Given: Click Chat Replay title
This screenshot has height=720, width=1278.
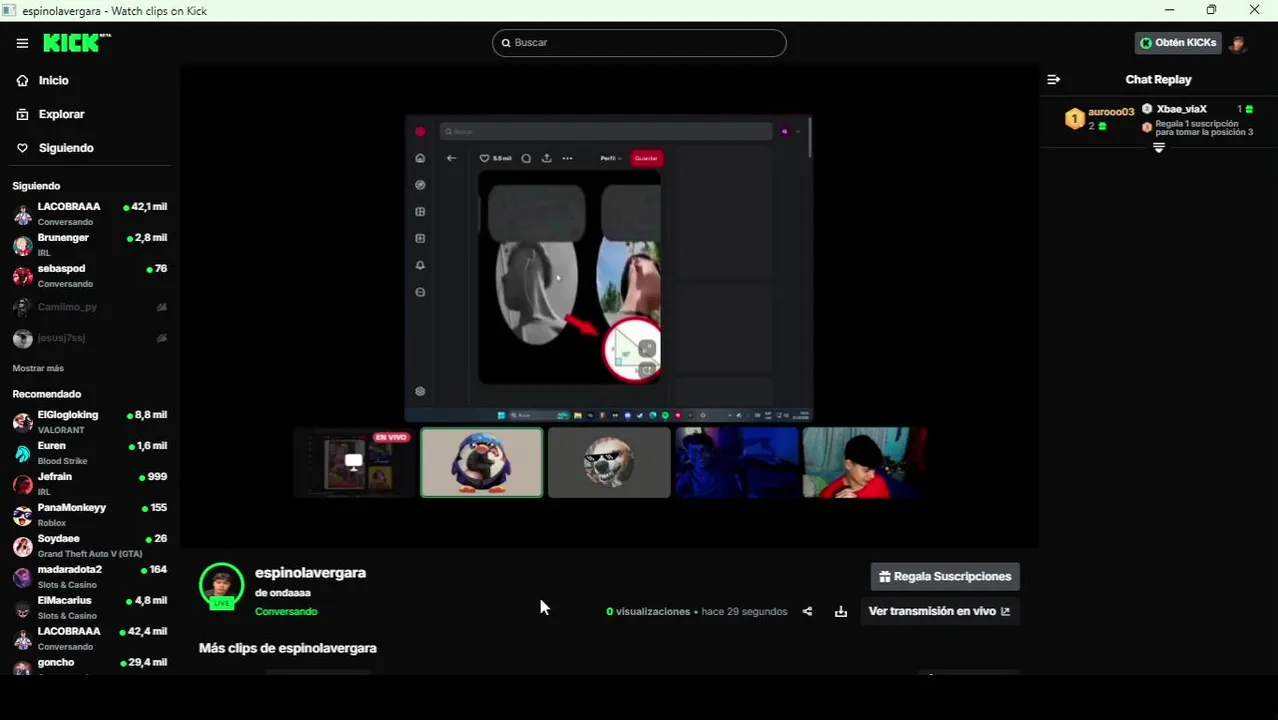Looking at the screenshot, I should click(1158, 79).
